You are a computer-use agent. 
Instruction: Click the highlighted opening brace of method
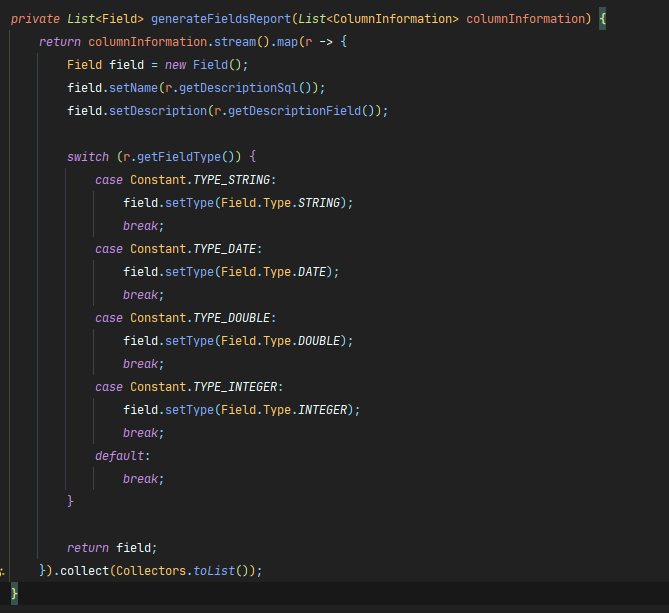[x=602, y=19]
